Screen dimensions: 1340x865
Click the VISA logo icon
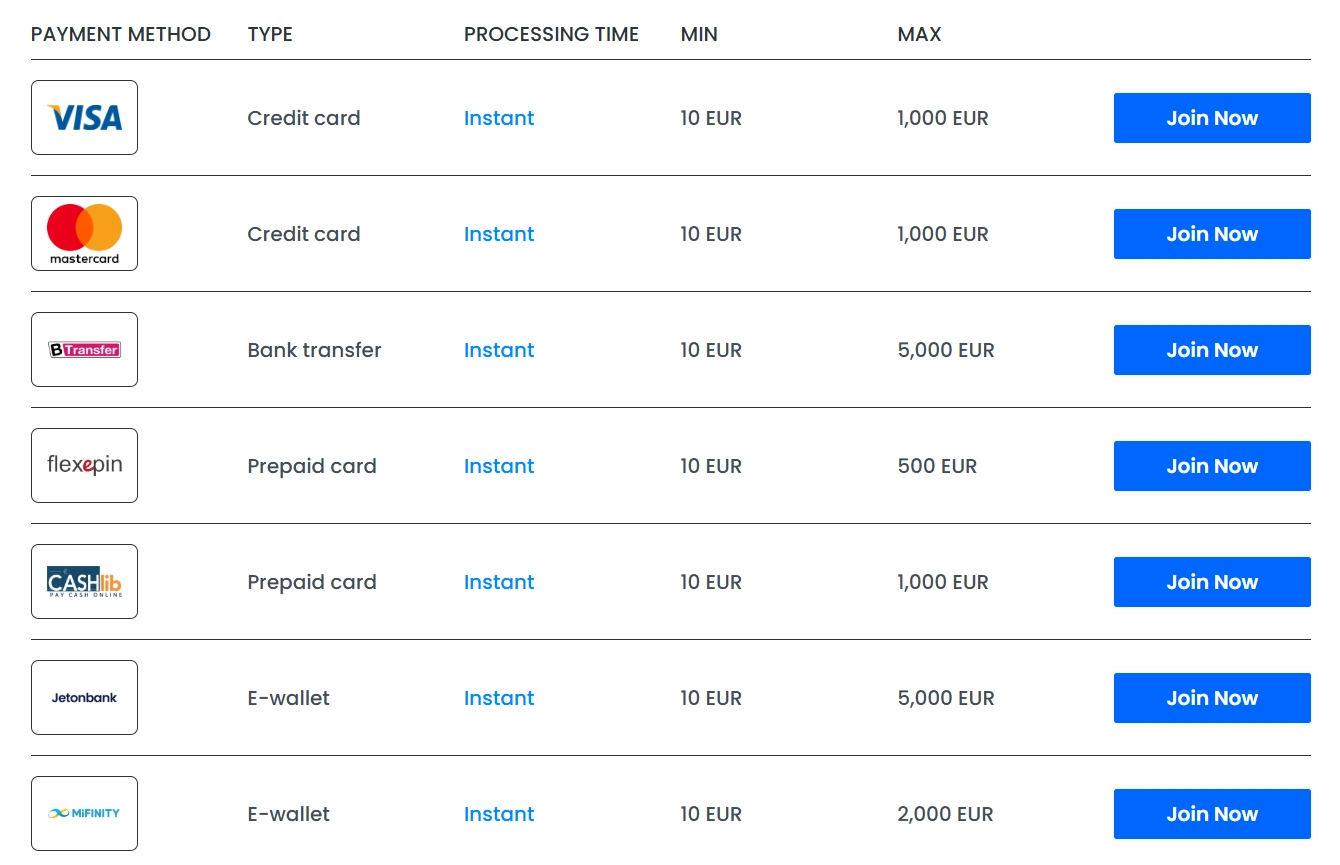point(84,118)
